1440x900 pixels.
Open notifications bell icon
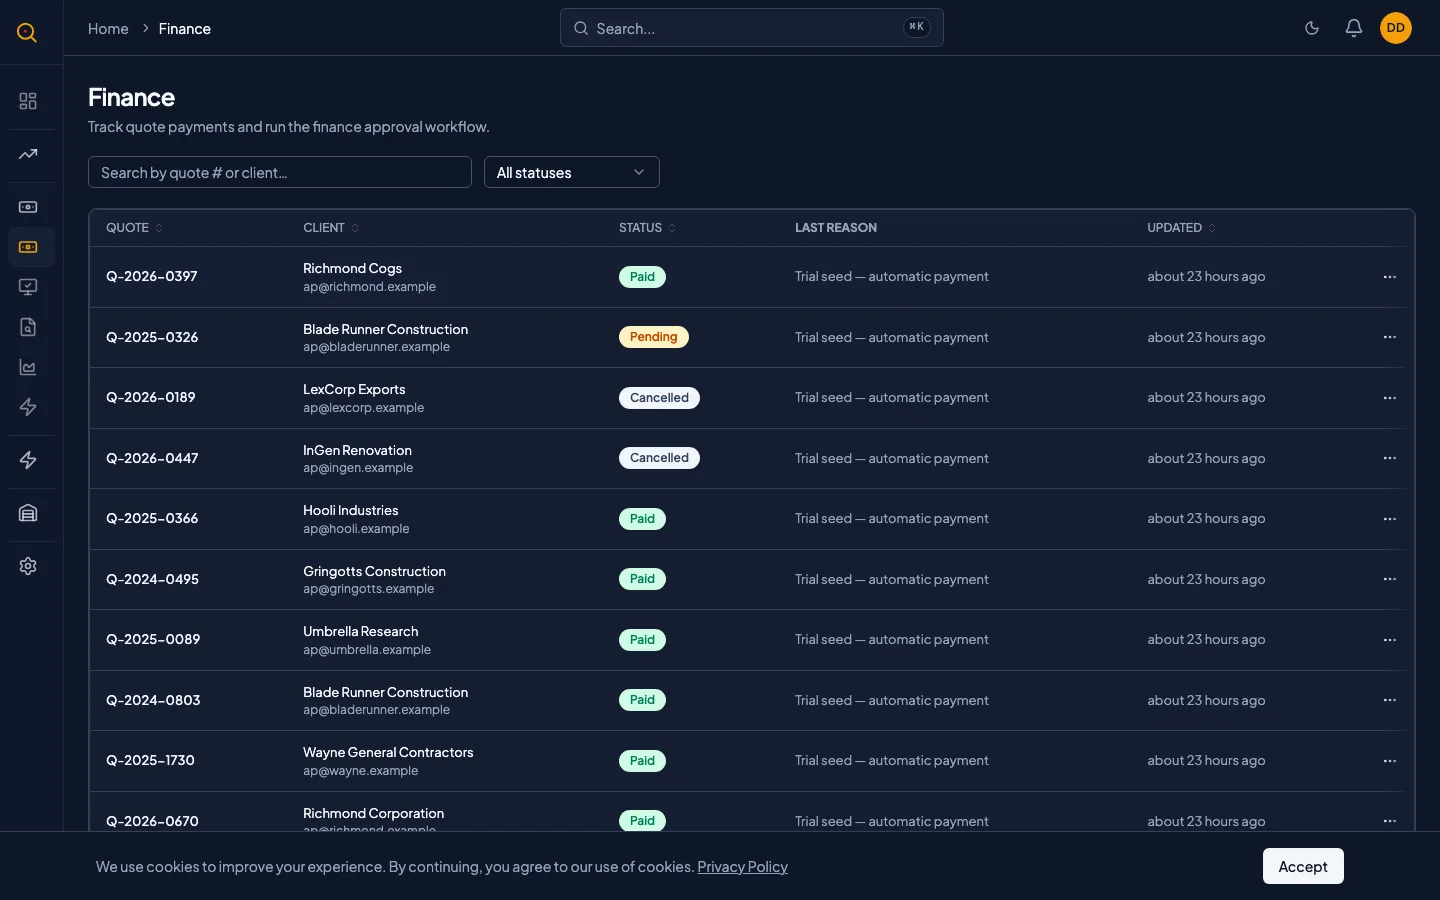point(1354,28)
